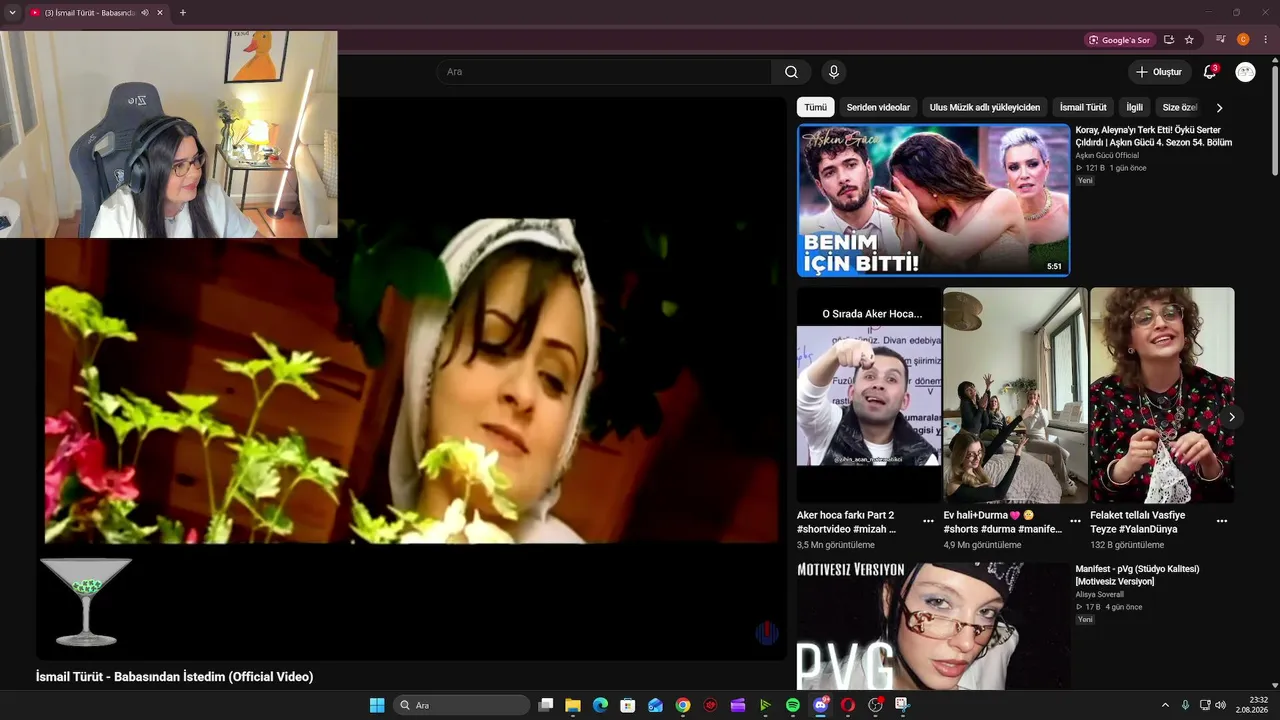Expand the tab search dropdown arrow
Screen dimensions: 1280x720
(x=12, y=13)
